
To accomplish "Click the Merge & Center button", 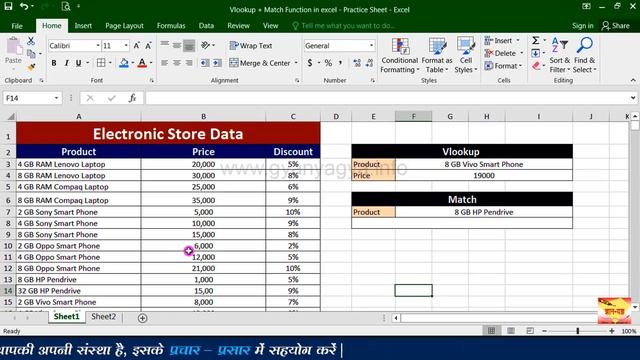I will pyautogui.click(x=260, y=63).
